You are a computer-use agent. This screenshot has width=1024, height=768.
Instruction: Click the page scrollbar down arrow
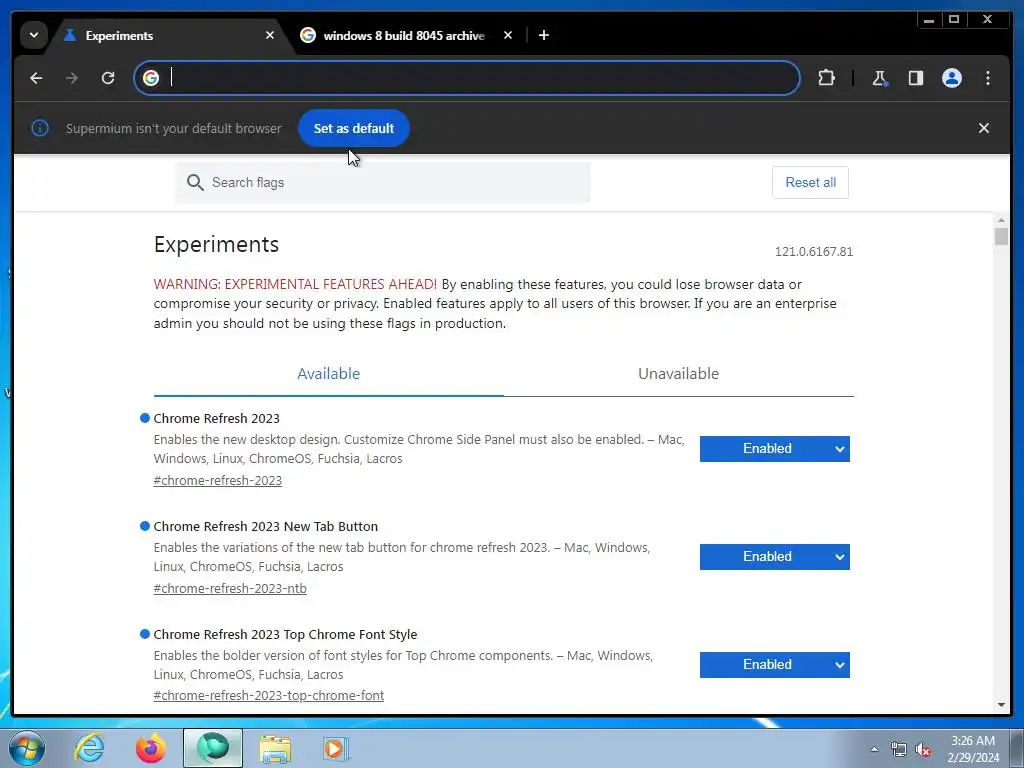point(1001,705)
